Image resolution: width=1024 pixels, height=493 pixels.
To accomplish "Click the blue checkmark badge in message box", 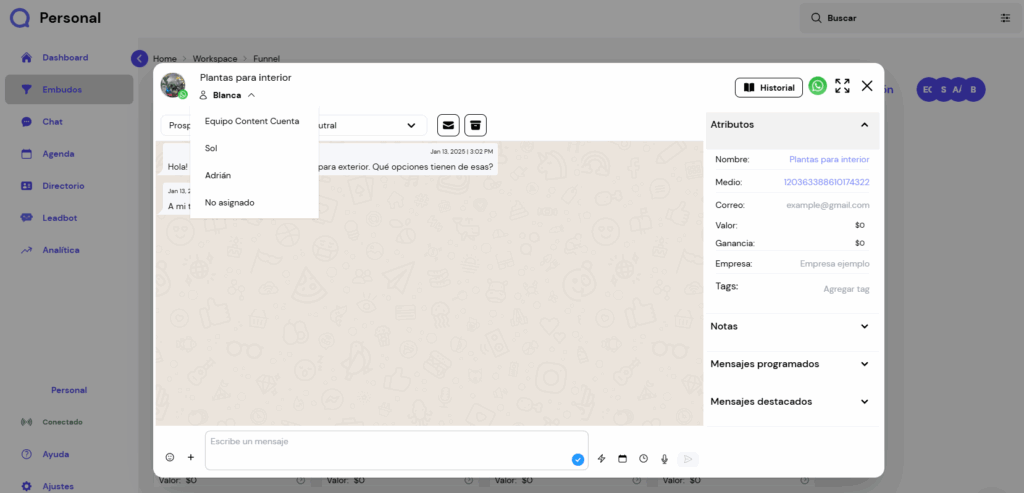I will [577, 460].
